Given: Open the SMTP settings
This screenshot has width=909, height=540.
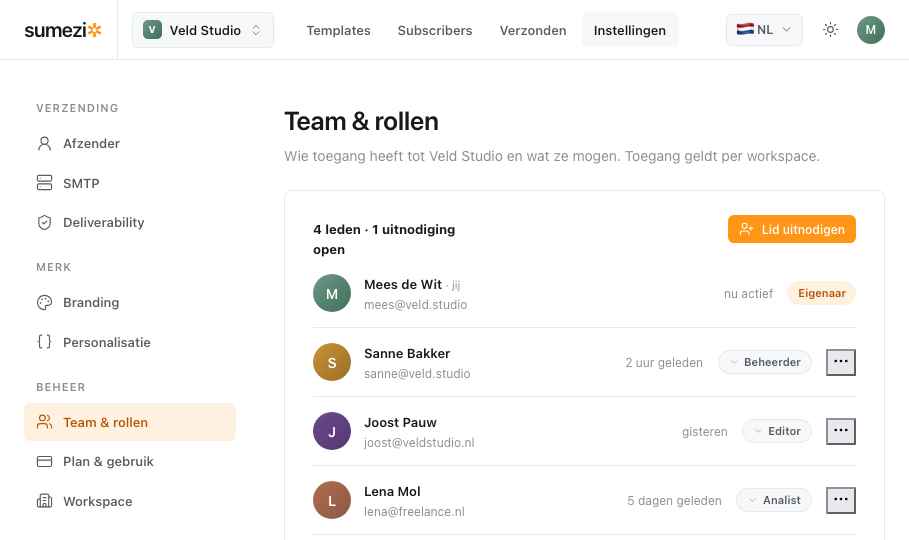Looking at the screenshot, I should [x=130, y=183].
